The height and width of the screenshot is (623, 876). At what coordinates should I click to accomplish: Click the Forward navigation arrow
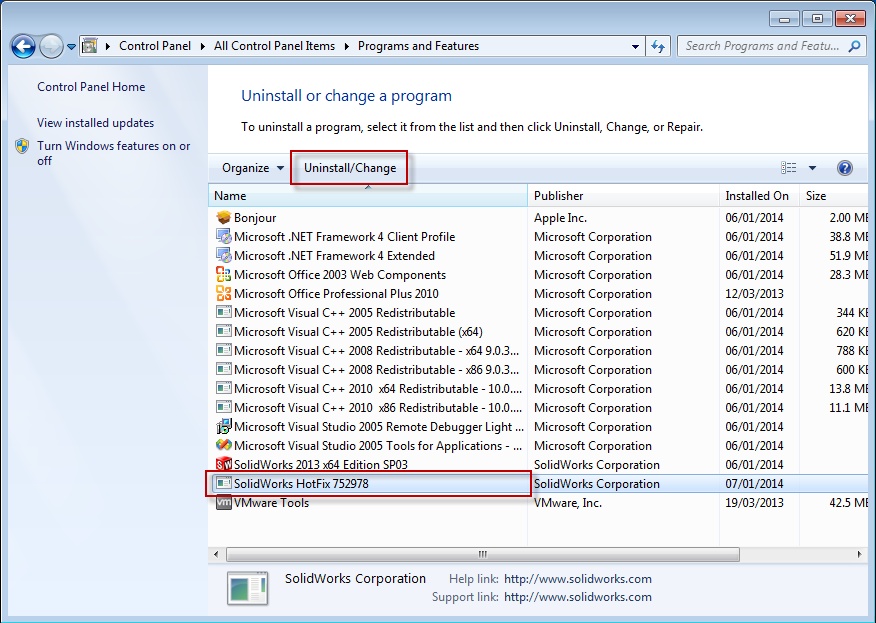pyautogui.click(x=51, y=46)
